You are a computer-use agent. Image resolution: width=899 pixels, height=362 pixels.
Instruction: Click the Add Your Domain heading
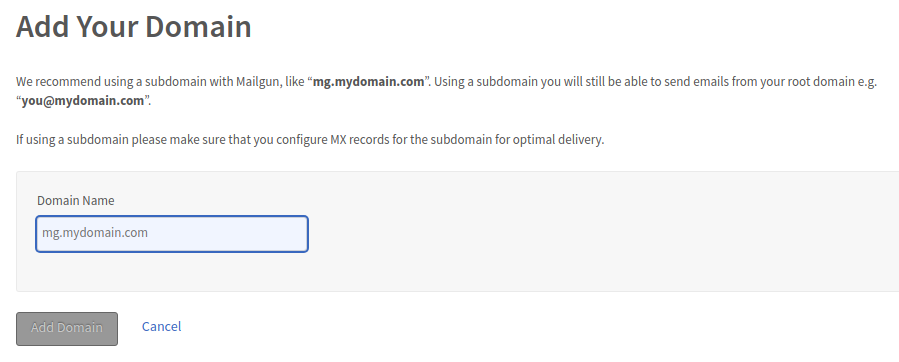point(134,26)
